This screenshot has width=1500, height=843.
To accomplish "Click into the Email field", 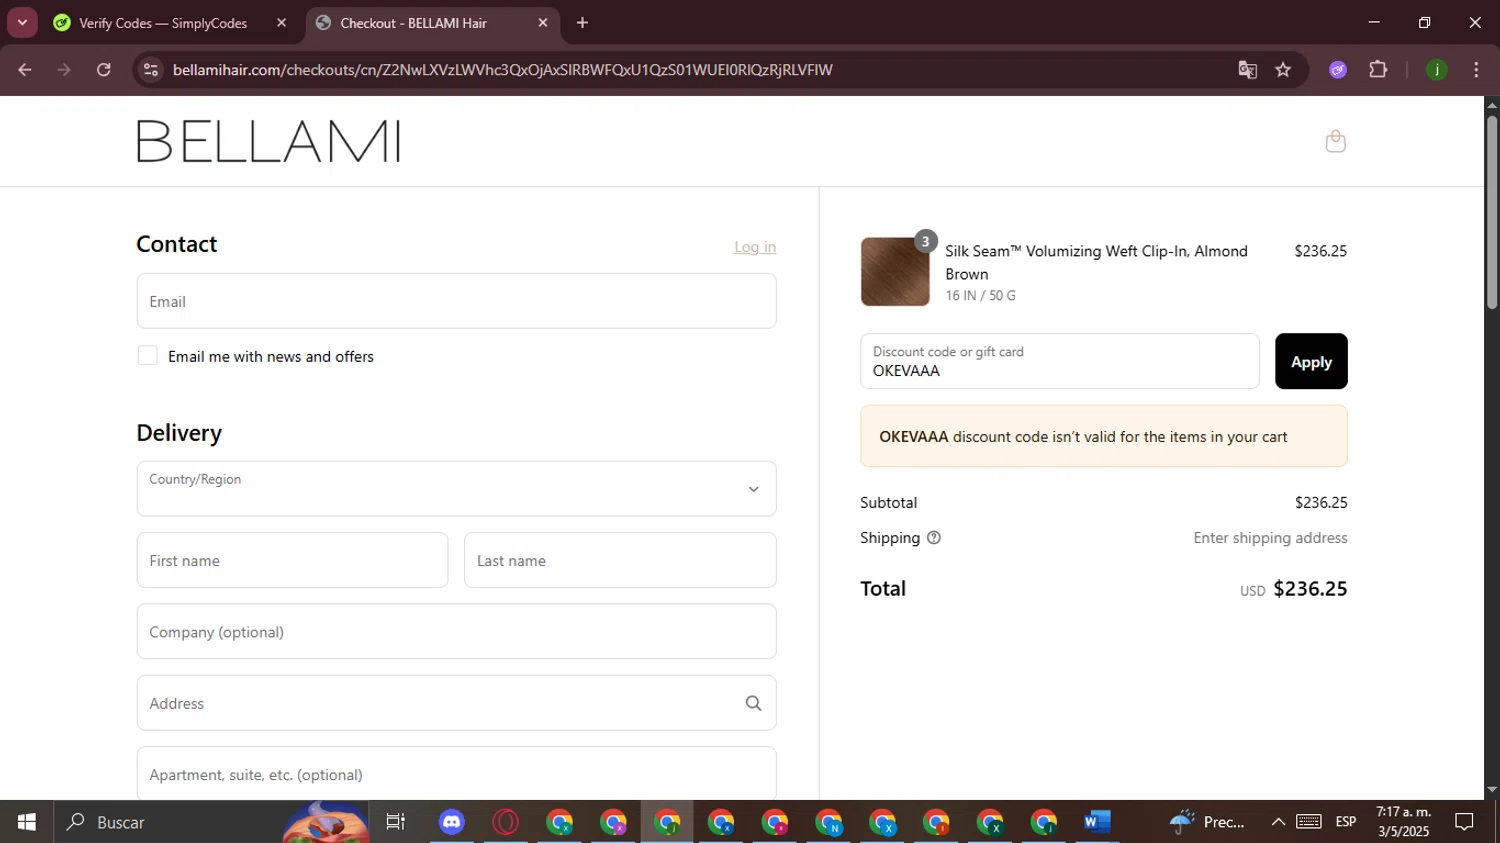I will [x=456, y=301].
